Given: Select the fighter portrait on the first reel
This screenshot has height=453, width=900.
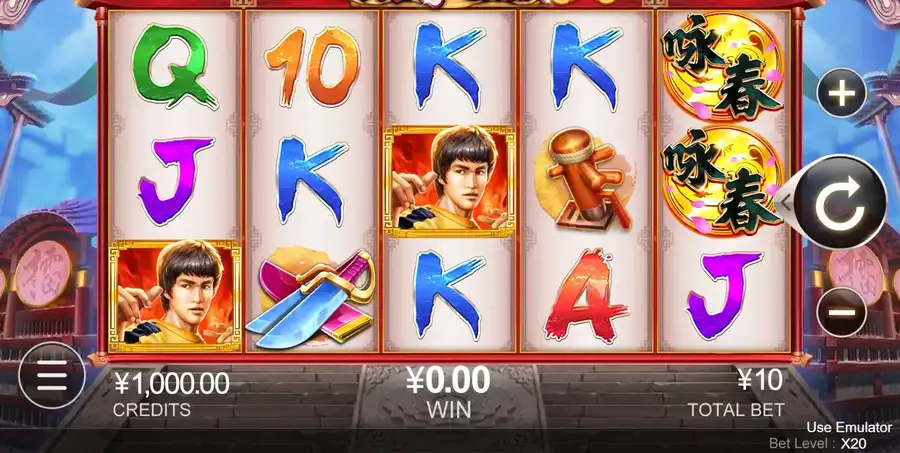Looking at the screenshot, I should 174,295.
